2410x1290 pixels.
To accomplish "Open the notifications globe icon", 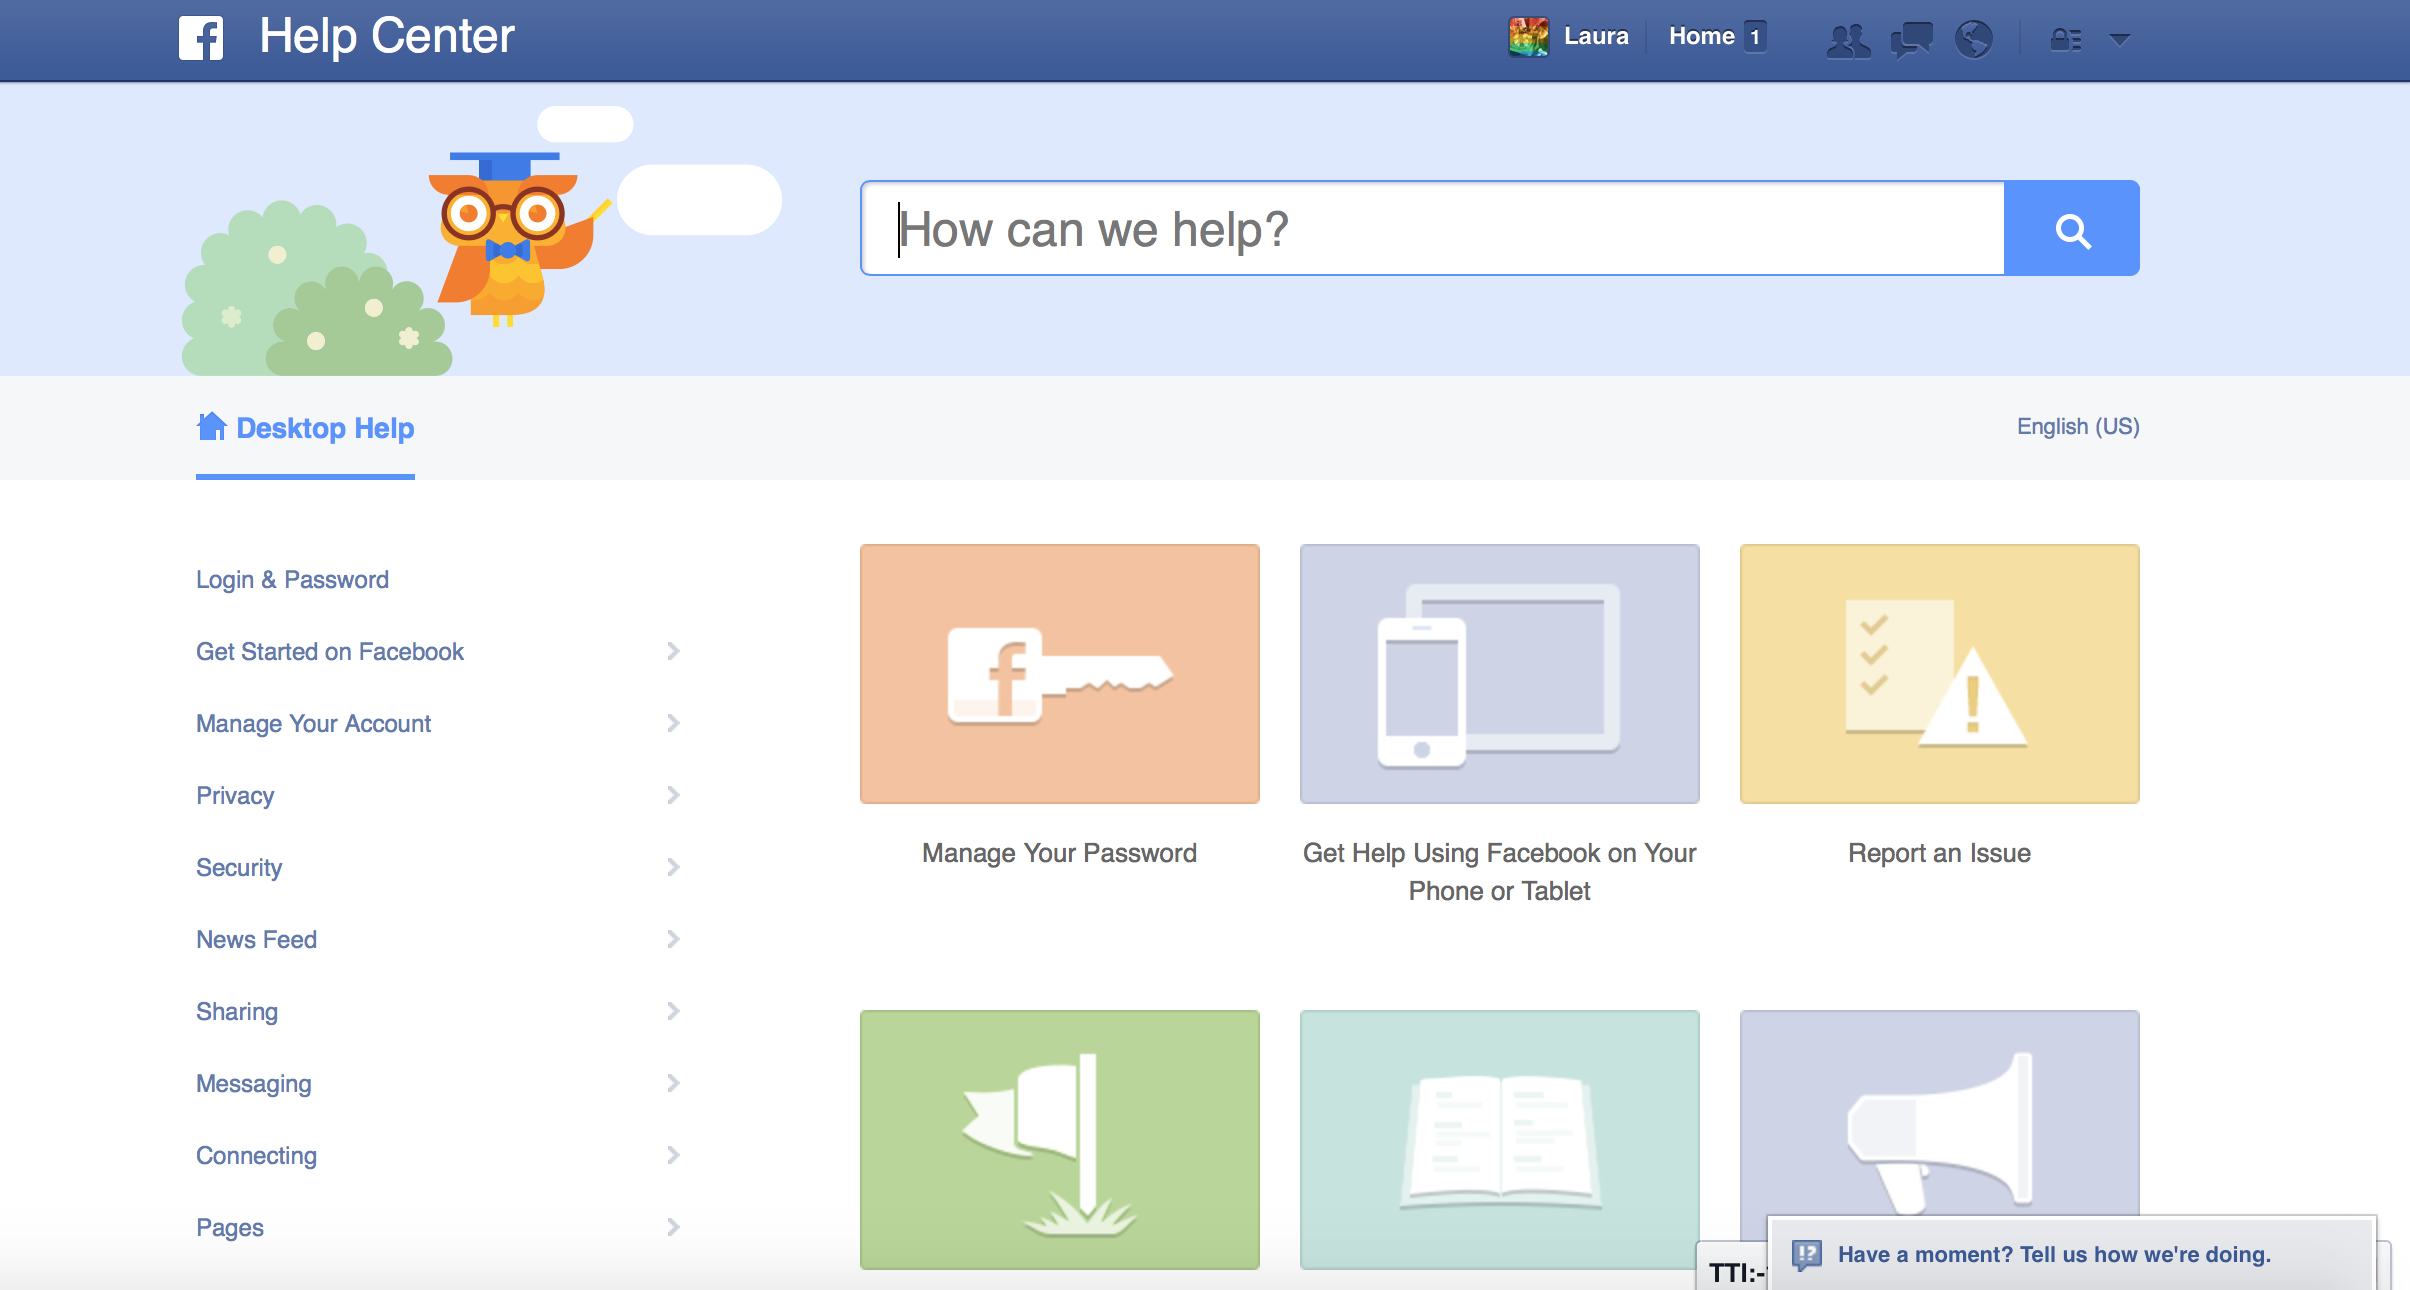I will pos(1974,40).
